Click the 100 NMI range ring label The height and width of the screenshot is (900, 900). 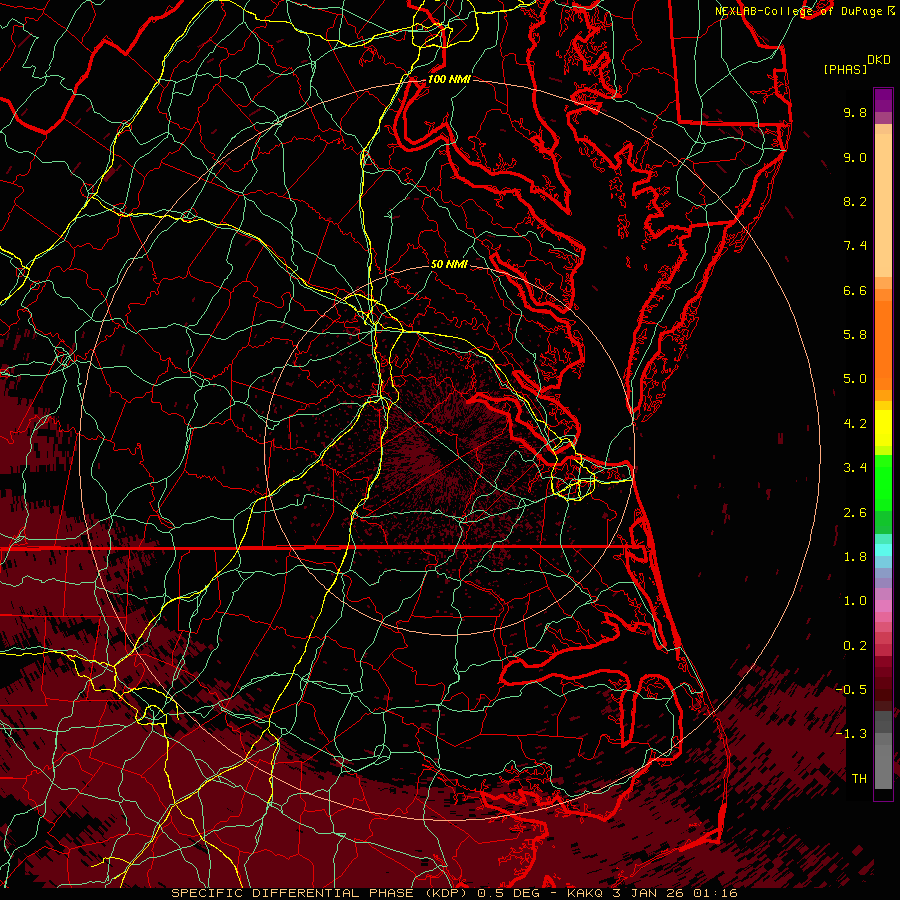point(449,79)
